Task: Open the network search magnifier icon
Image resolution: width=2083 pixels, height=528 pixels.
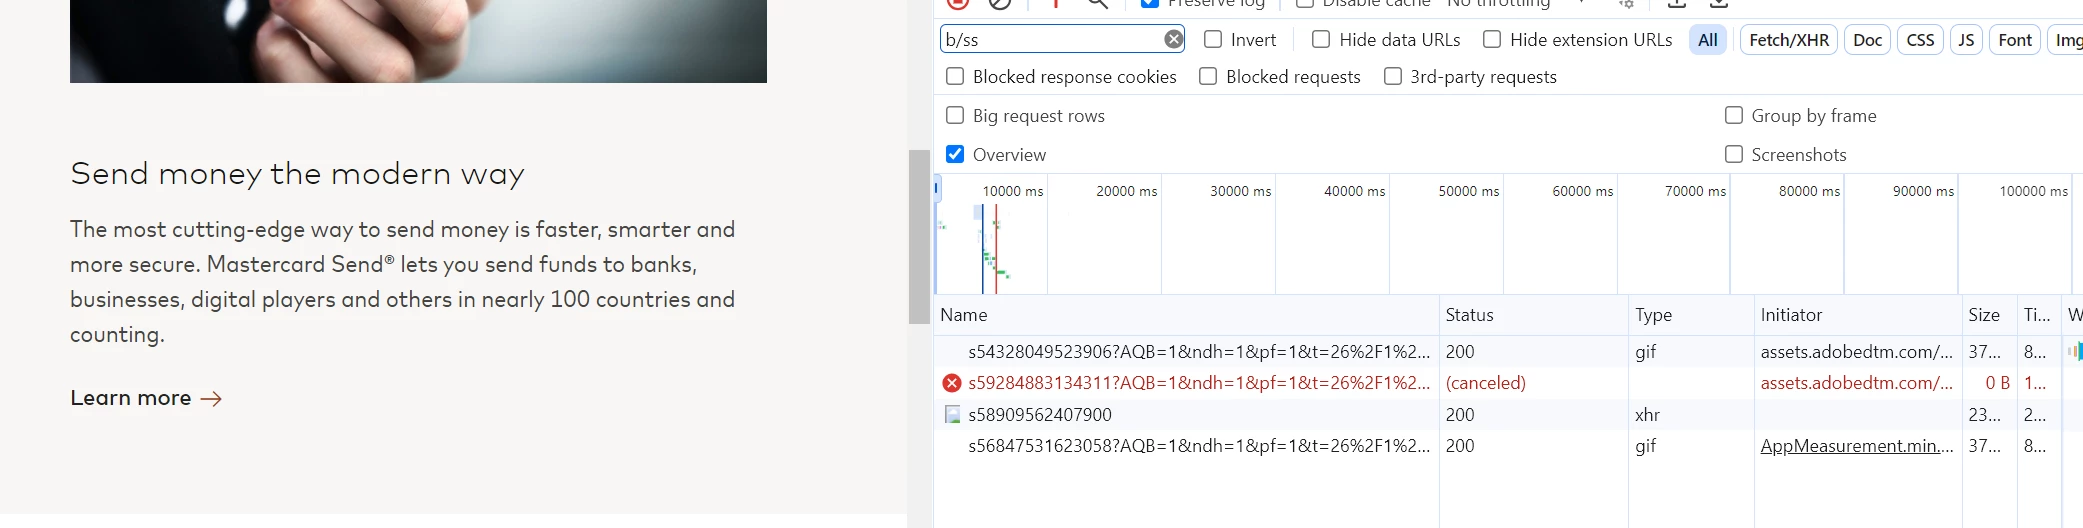Action: tap(1098, 3)
